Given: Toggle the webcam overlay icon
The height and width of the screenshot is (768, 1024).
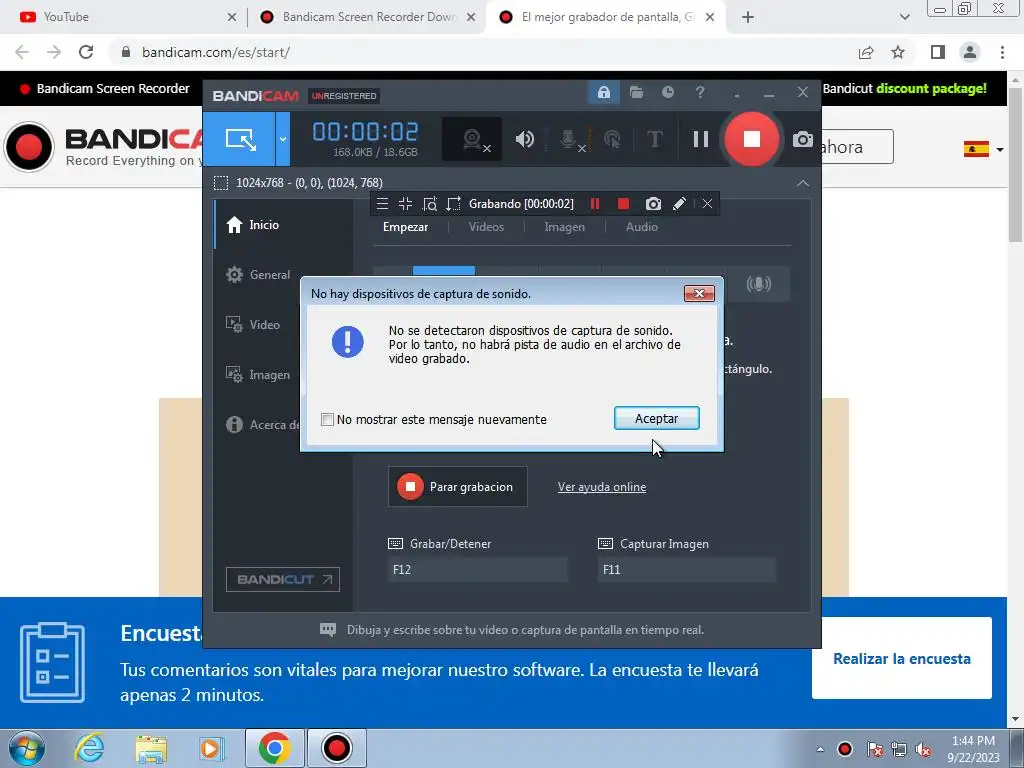Looking at the screenshot, I should [472, 139].
